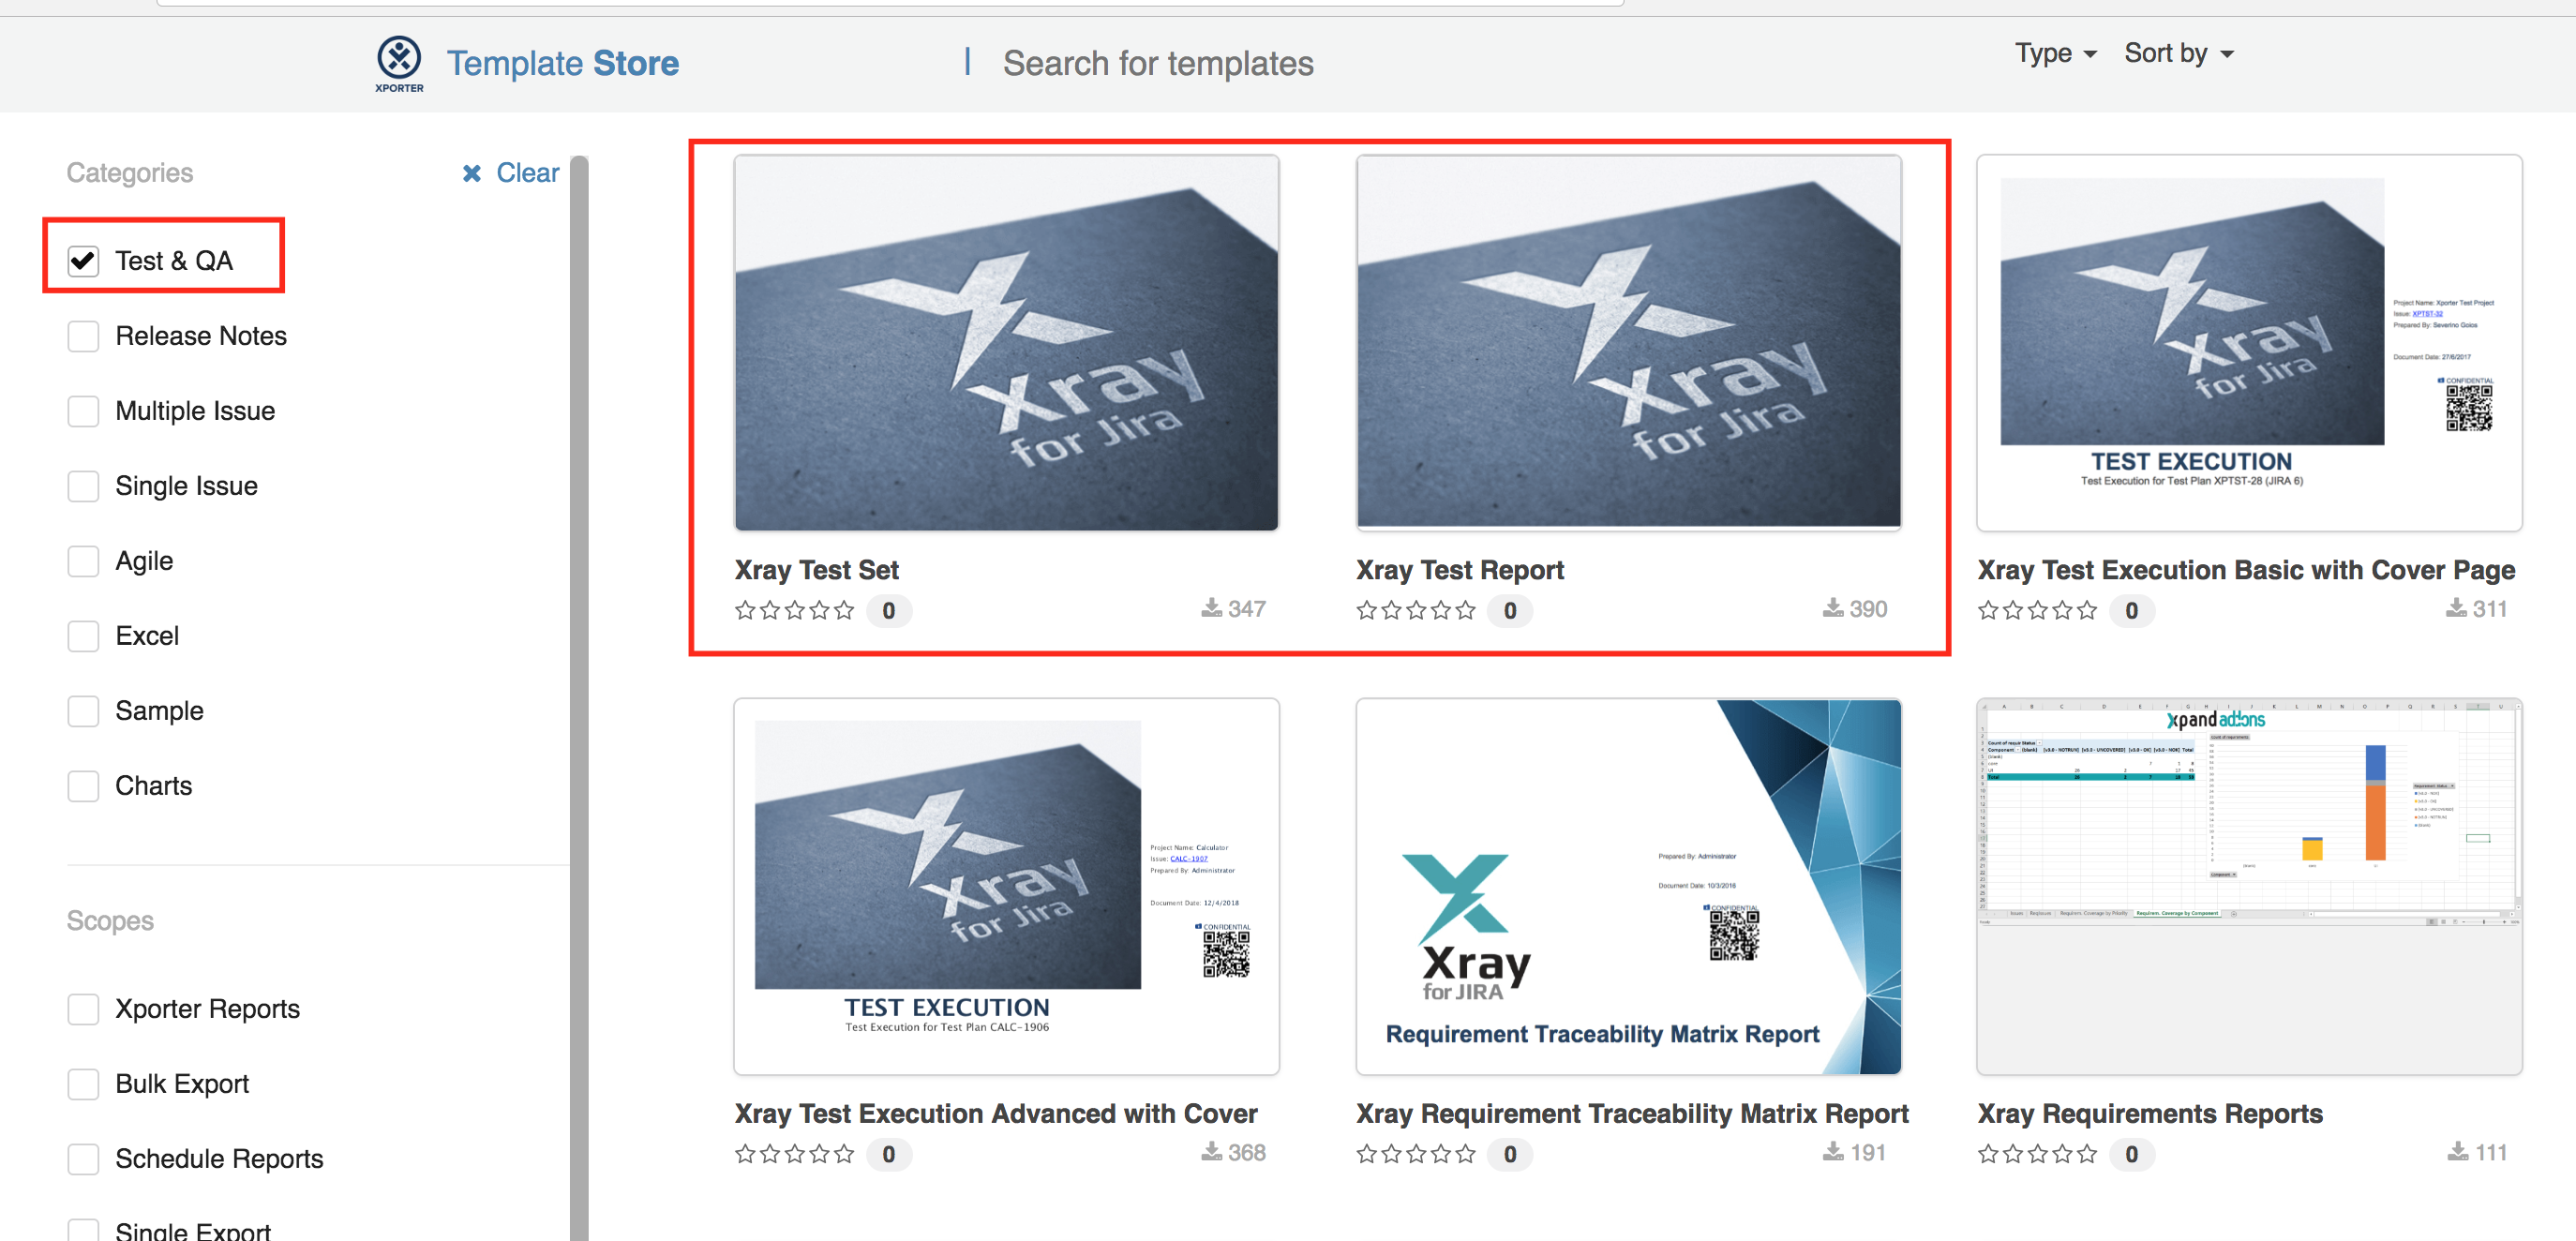Rate Traceability Matrix Report with third star
This screenshot has width=2576, height=1241.
[1416, 1154]
